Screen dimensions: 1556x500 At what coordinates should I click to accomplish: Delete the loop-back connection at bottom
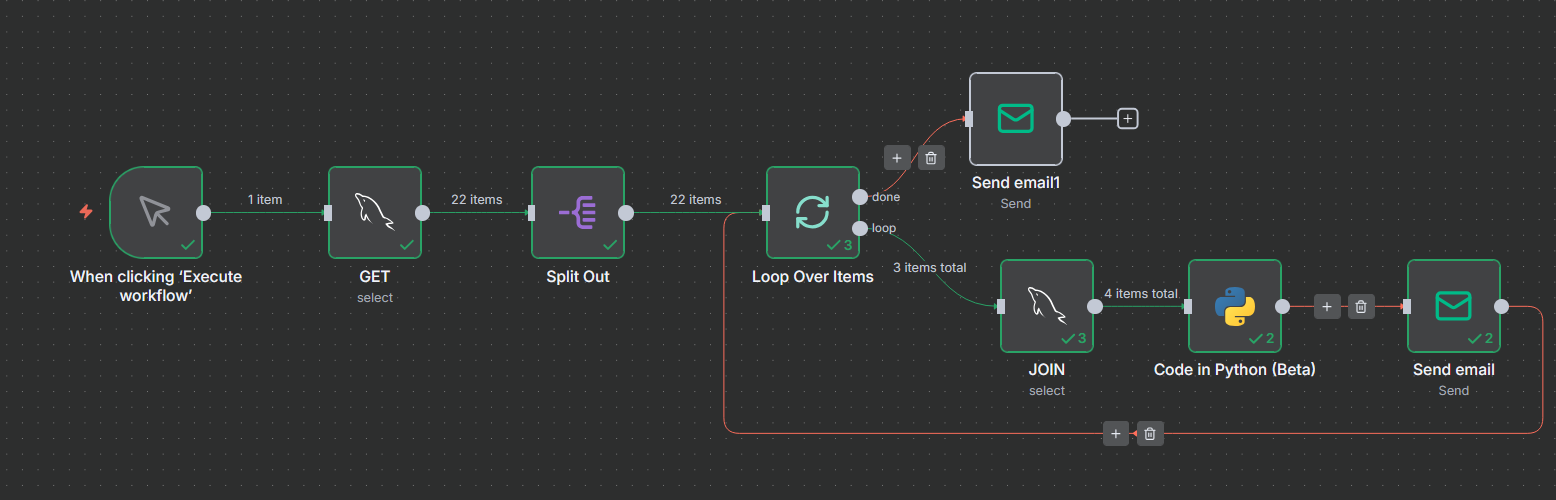1150,433
